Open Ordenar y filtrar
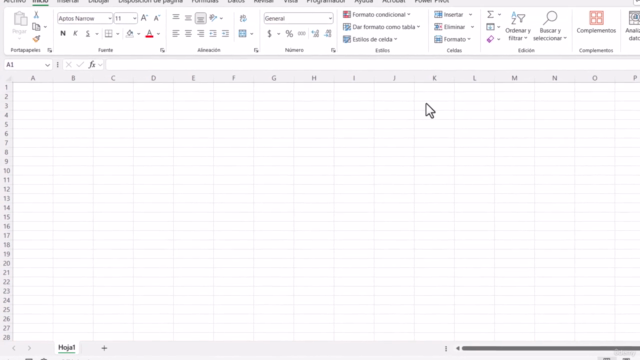This screenshot has height=360, width=640. (x=518, y=27)
